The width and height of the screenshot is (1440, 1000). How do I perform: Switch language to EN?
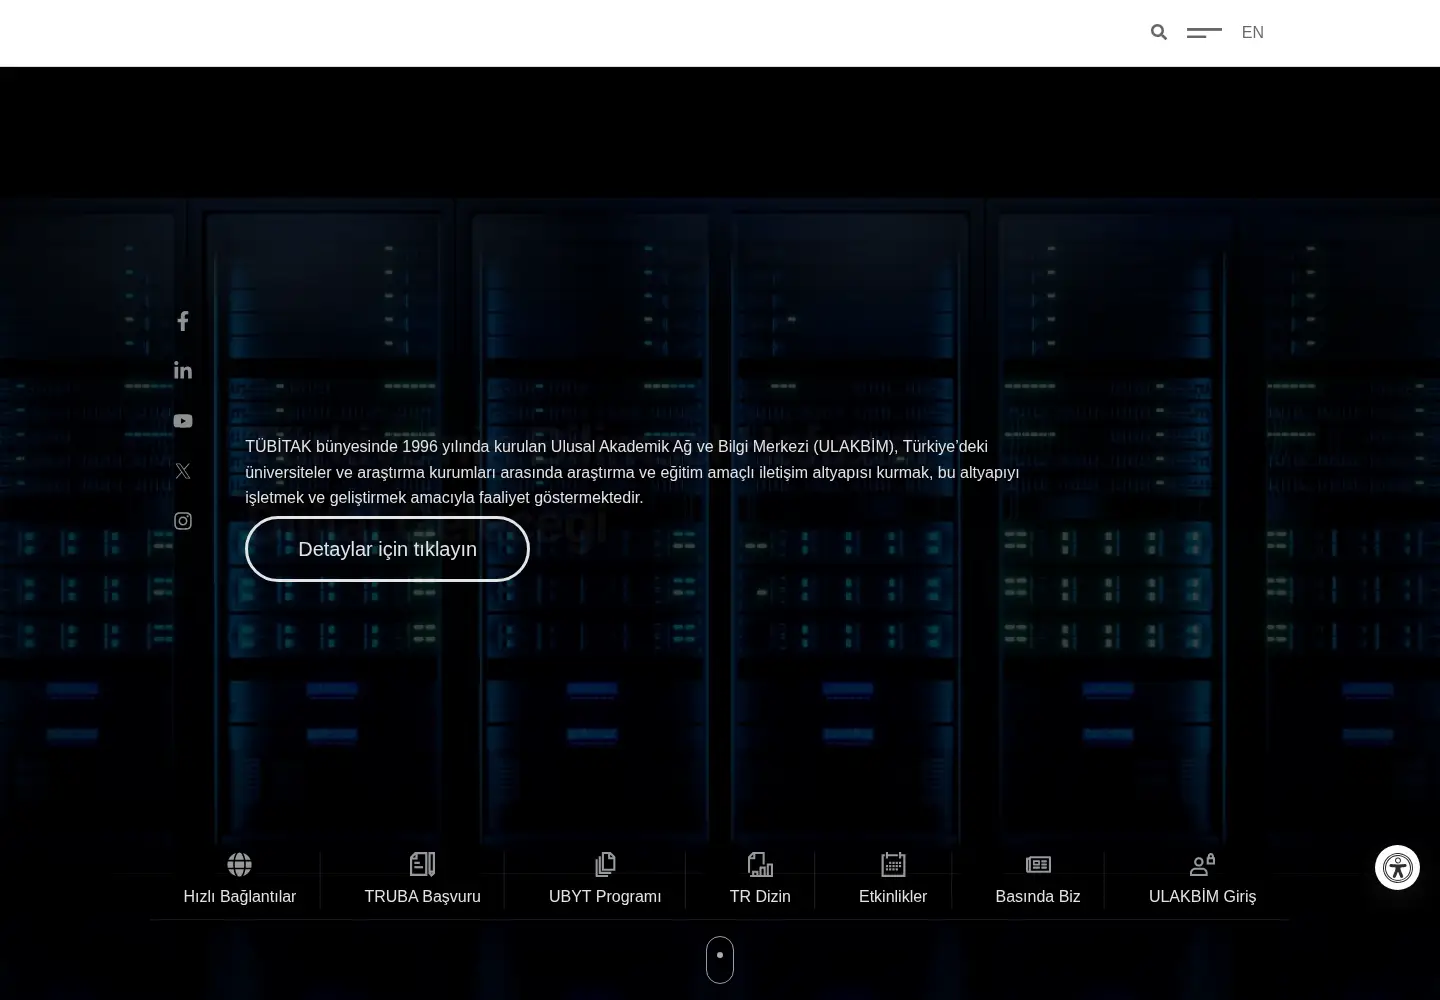pyautogui.click(x=1252, y=32)
